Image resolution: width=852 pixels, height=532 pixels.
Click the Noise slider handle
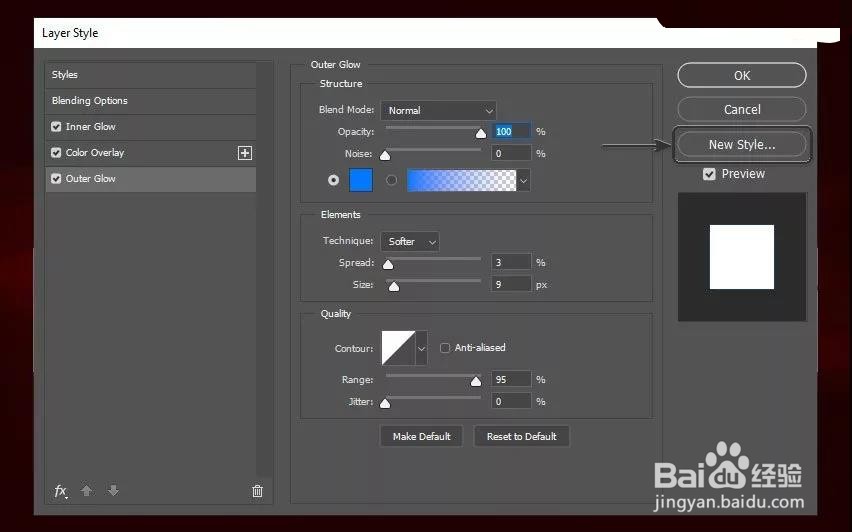pyautogui.click(x=385, y=155)
